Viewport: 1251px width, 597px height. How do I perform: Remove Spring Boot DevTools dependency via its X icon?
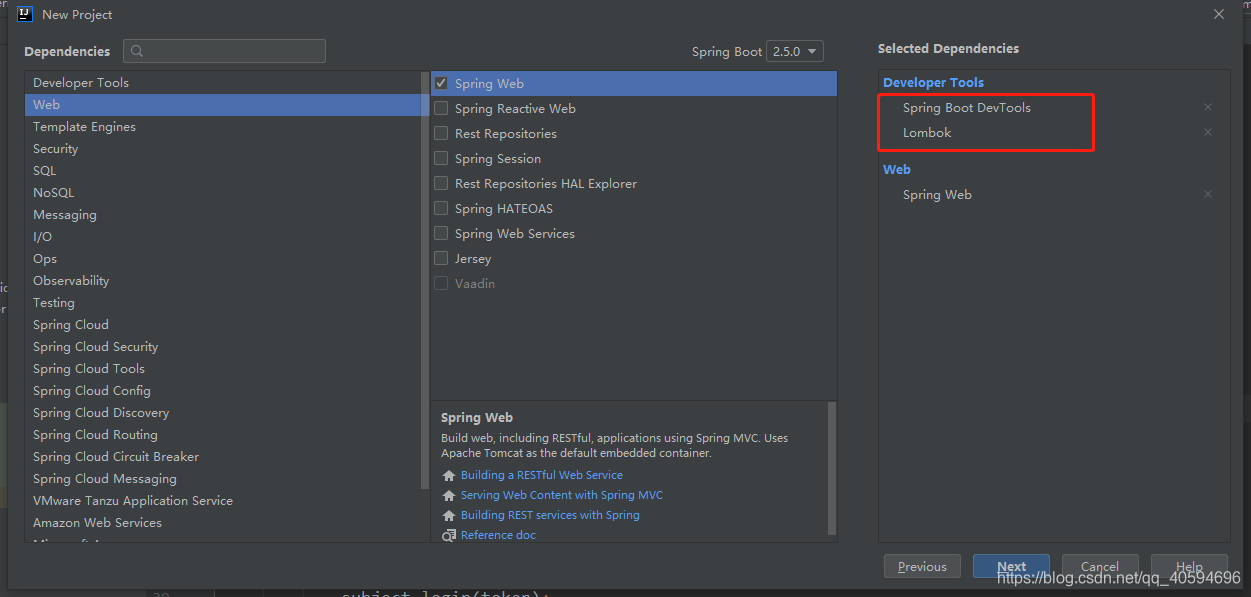point(1208,107)
